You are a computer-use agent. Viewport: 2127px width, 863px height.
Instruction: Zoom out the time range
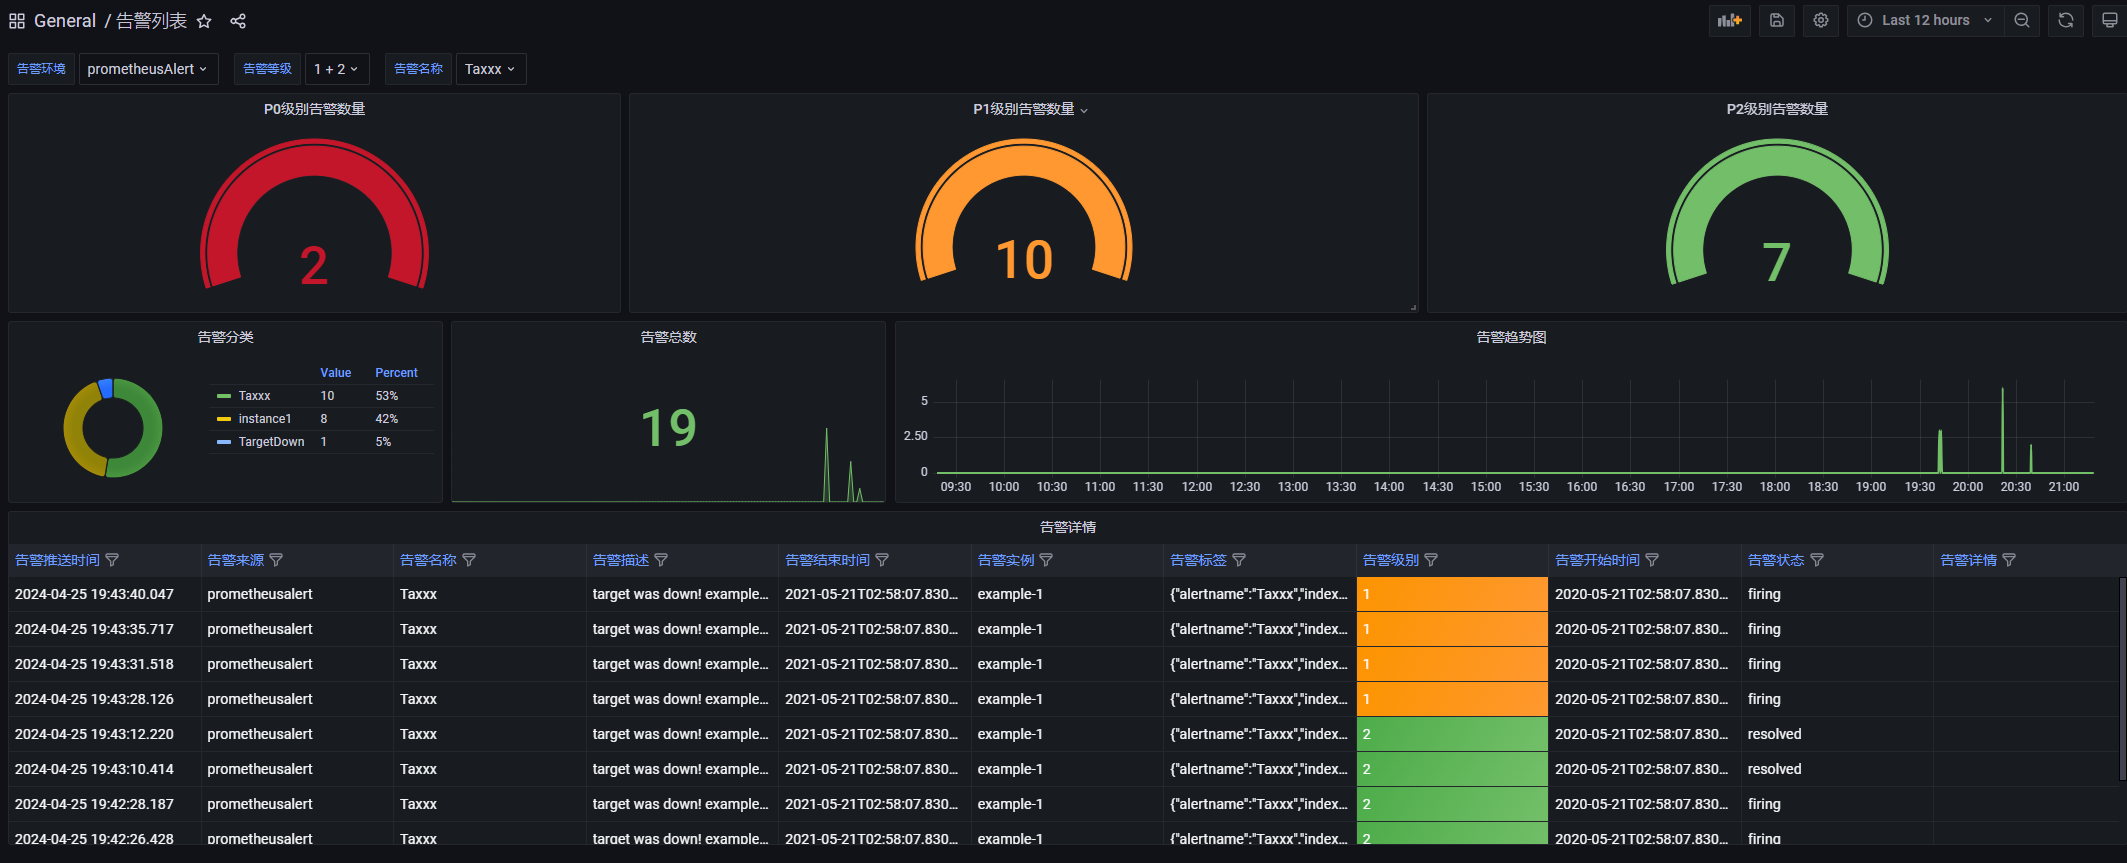point(2022,20)
